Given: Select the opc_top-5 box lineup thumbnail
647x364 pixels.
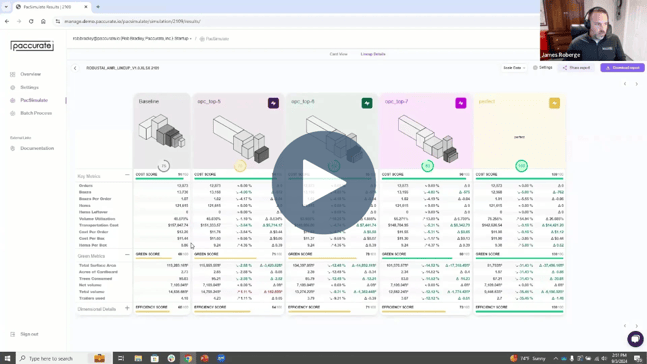Looking at the screenshot, I should pos(241,138).
